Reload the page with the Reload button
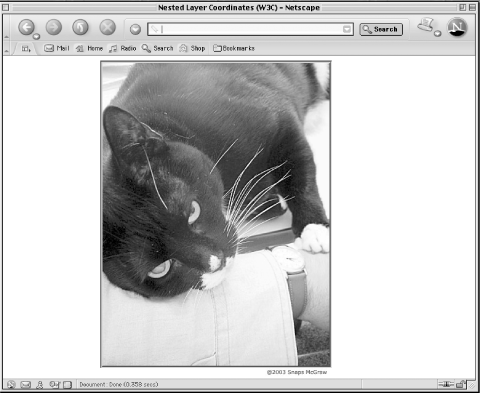Viewport: 481px width, 393px height. 80,27
